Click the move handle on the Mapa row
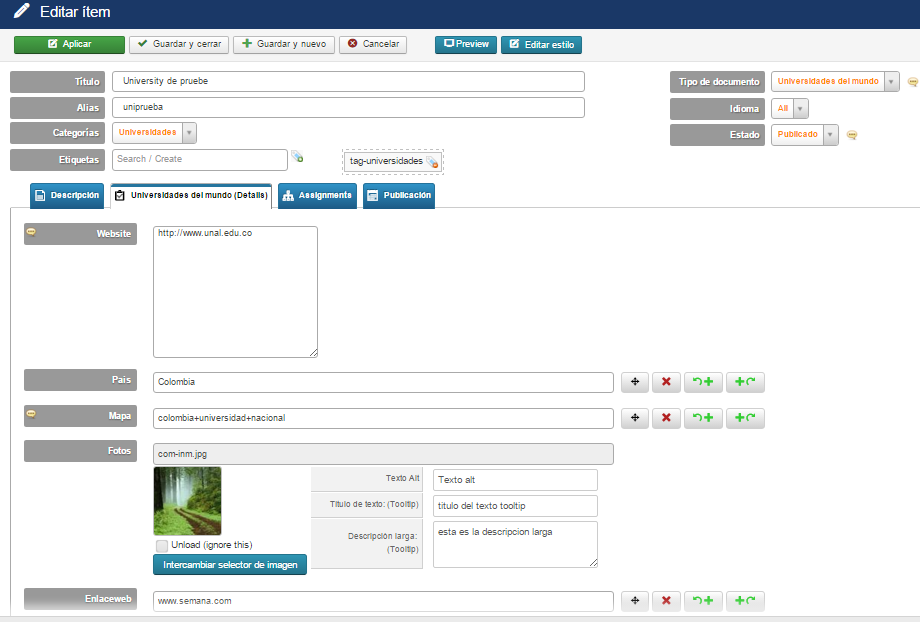Image resolution: width=920 pixels, height=622 pixels. [634, 418]
